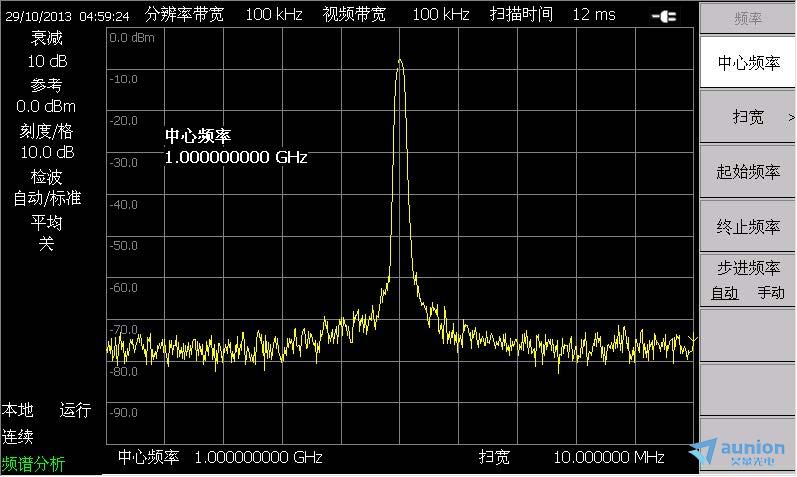Click the center frequency entry value in the plot
797x477 pixels.
236,157
